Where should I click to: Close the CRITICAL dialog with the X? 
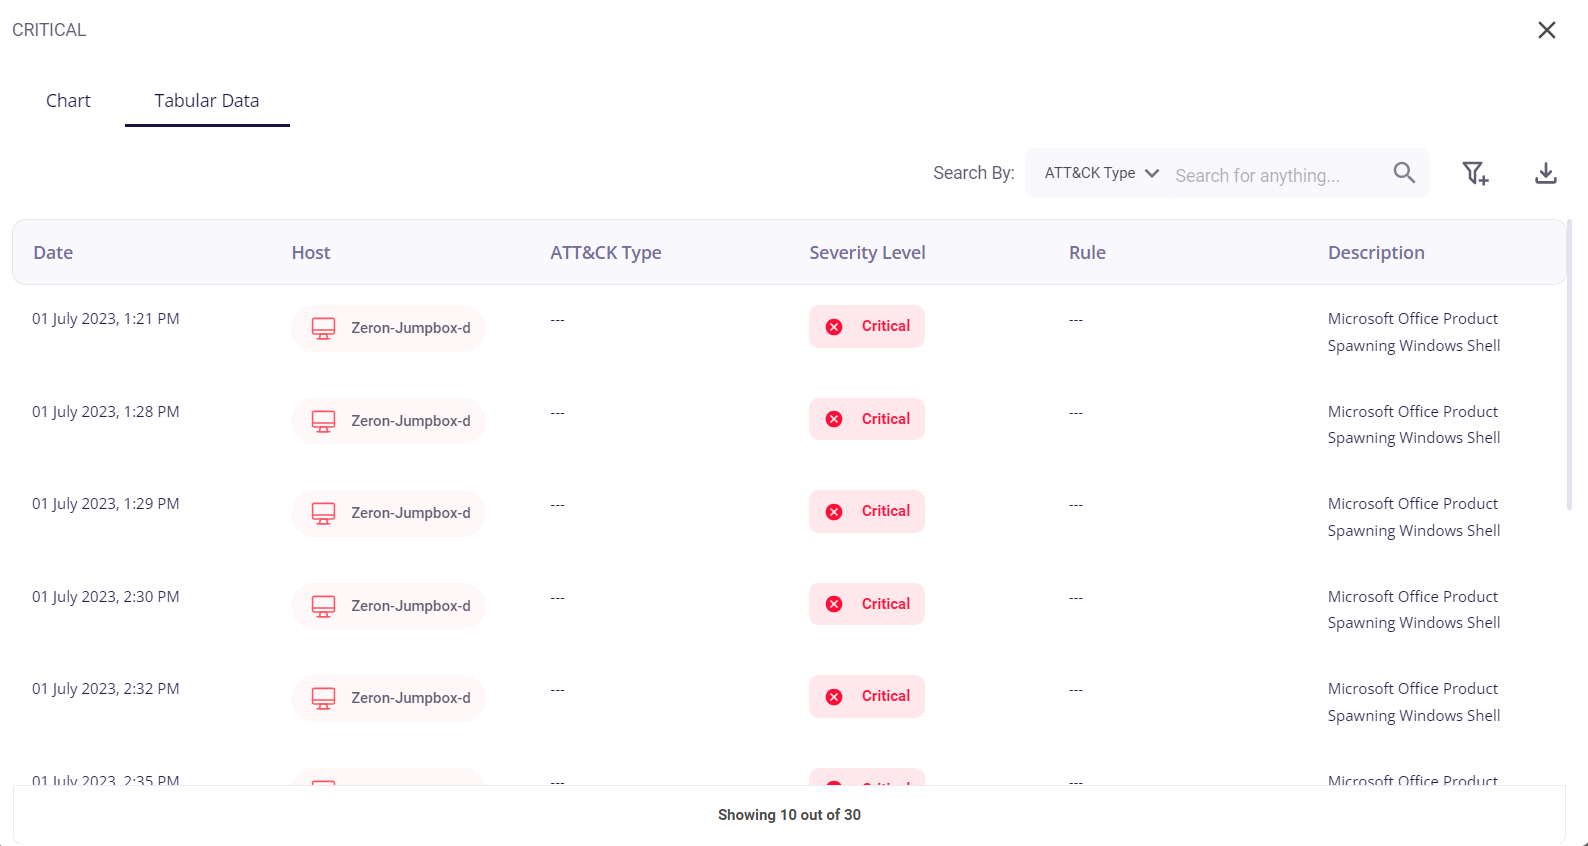click(1546, 30)
